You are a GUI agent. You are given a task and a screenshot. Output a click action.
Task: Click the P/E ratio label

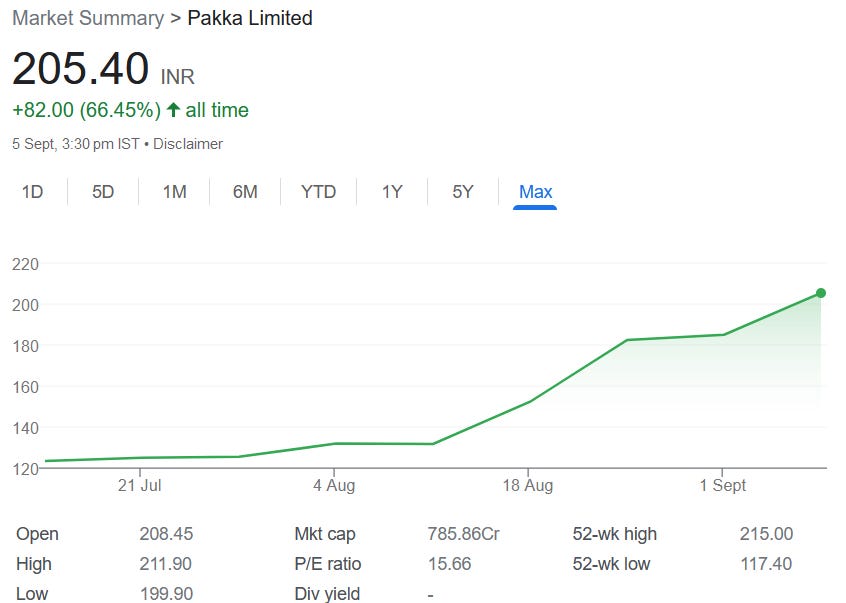[x=328, y=564]
